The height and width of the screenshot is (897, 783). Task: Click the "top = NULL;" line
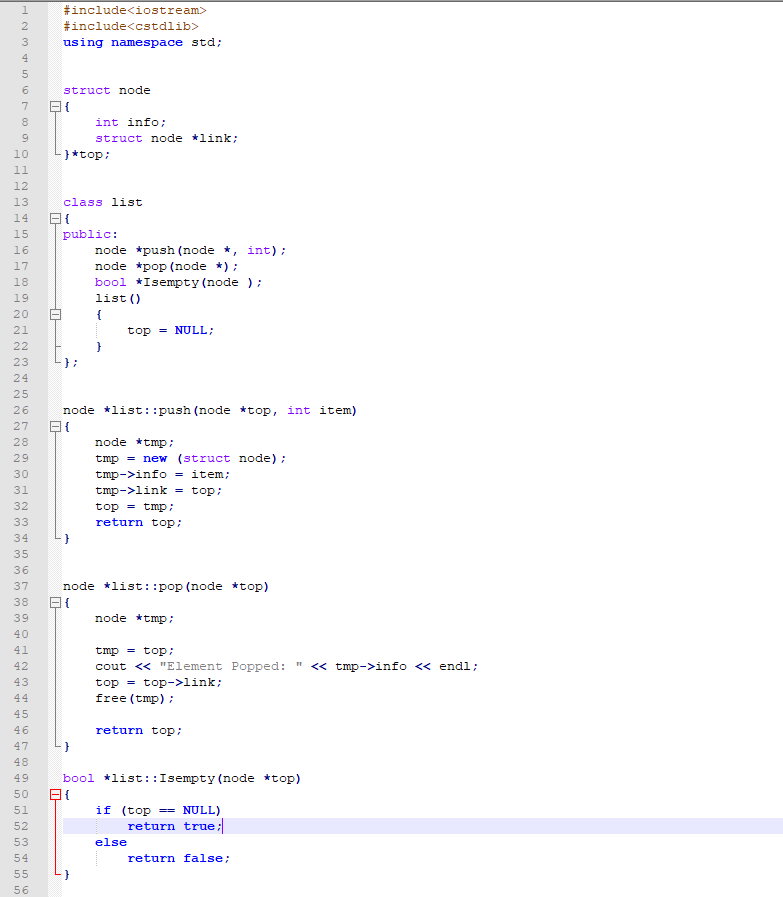(170, 331)
